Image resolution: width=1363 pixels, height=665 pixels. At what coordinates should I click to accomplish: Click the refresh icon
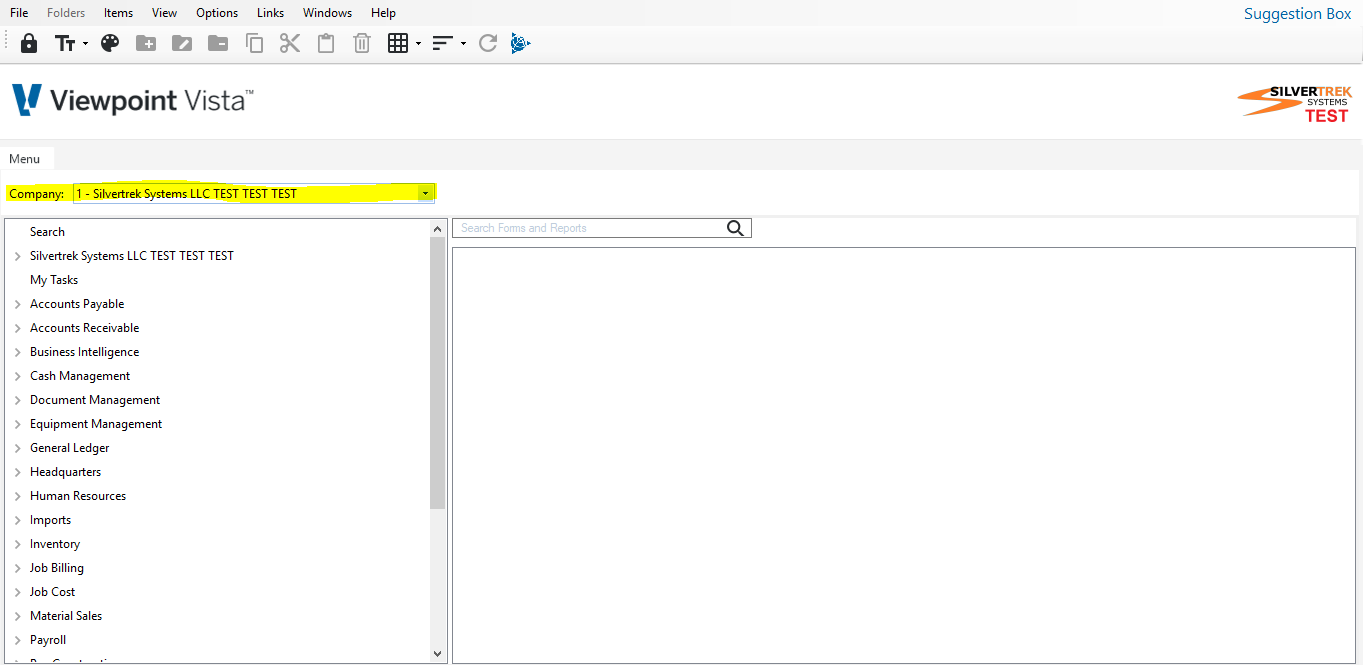[488, 43]
